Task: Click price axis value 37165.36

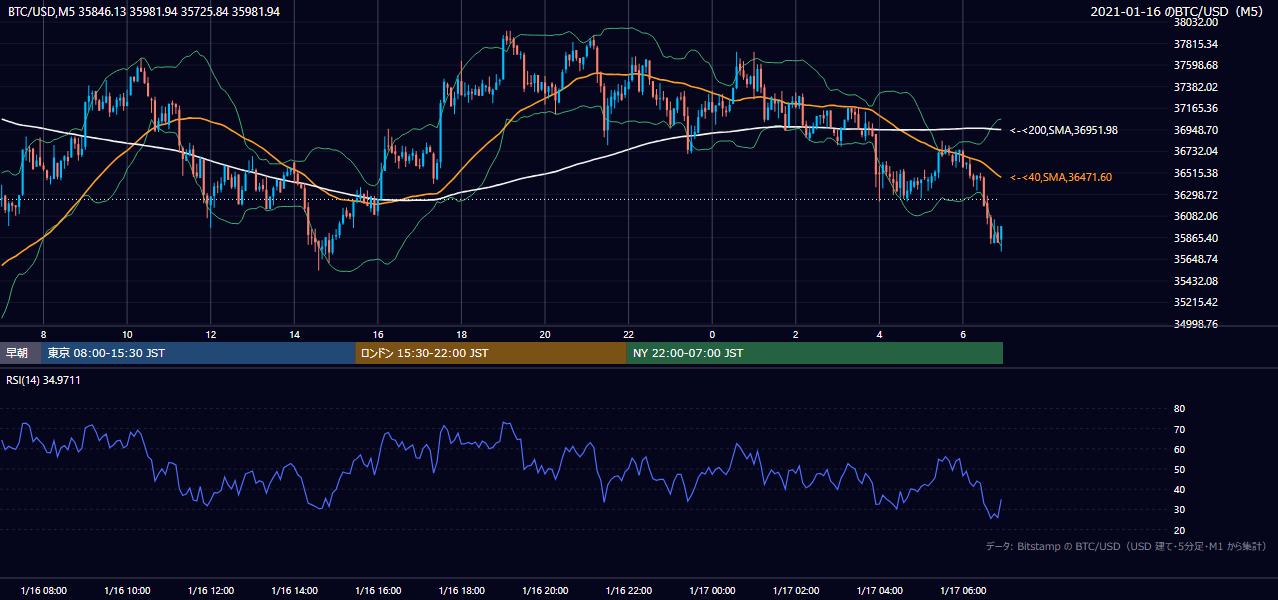Action: click(1196, 108)
